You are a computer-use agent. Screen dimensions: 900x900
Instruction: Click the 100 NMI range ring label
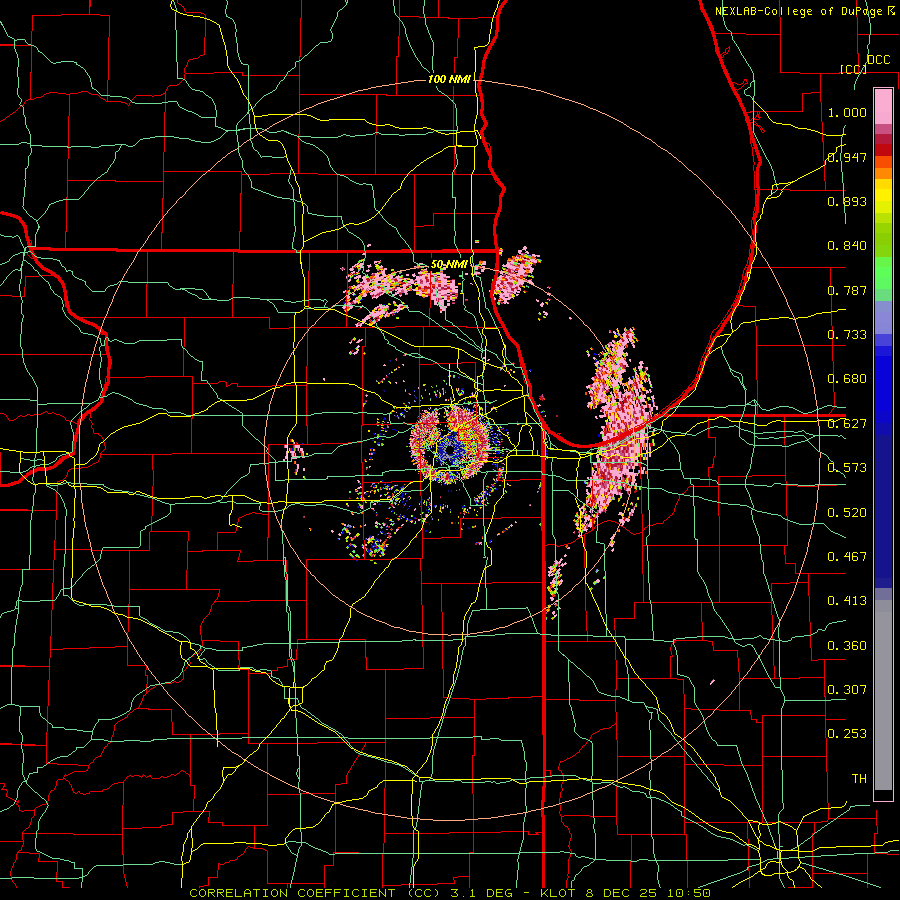[449, 79]
